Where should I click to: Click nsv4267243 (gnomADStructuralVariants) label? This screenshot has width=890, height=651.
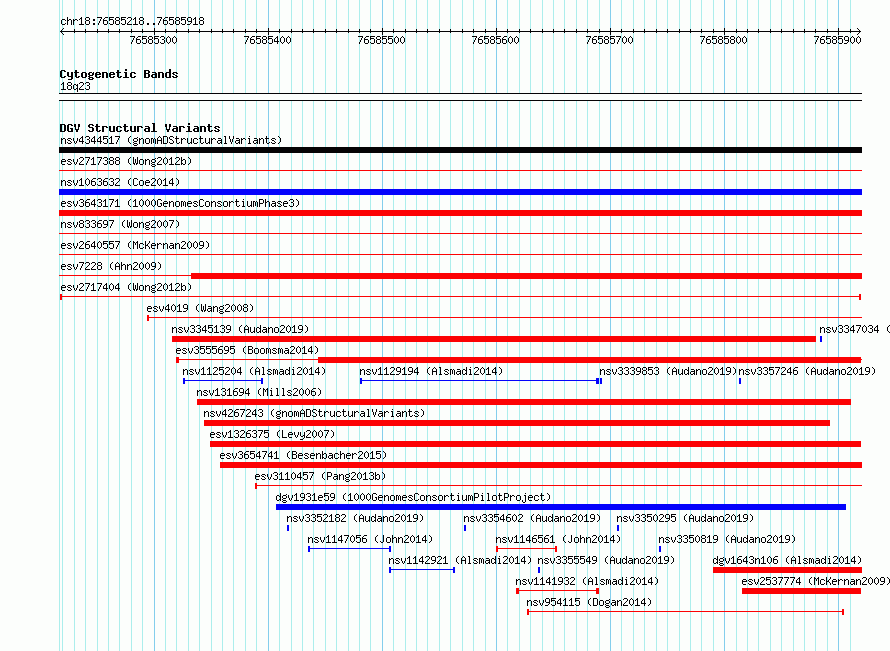tap(314, 413)
